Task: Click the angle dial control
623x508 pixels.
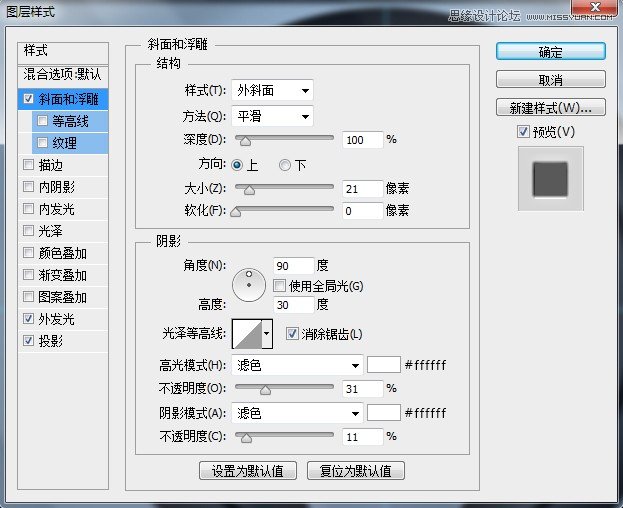Action: pyautogui.click(x=249, y=285)
